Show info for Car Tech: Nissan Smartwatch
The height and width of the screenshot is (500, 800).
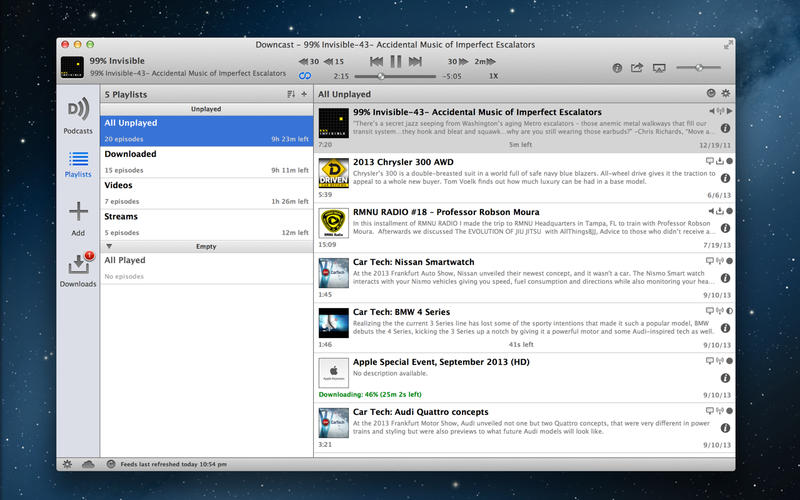pyautogui.click(x=725, y=278)
